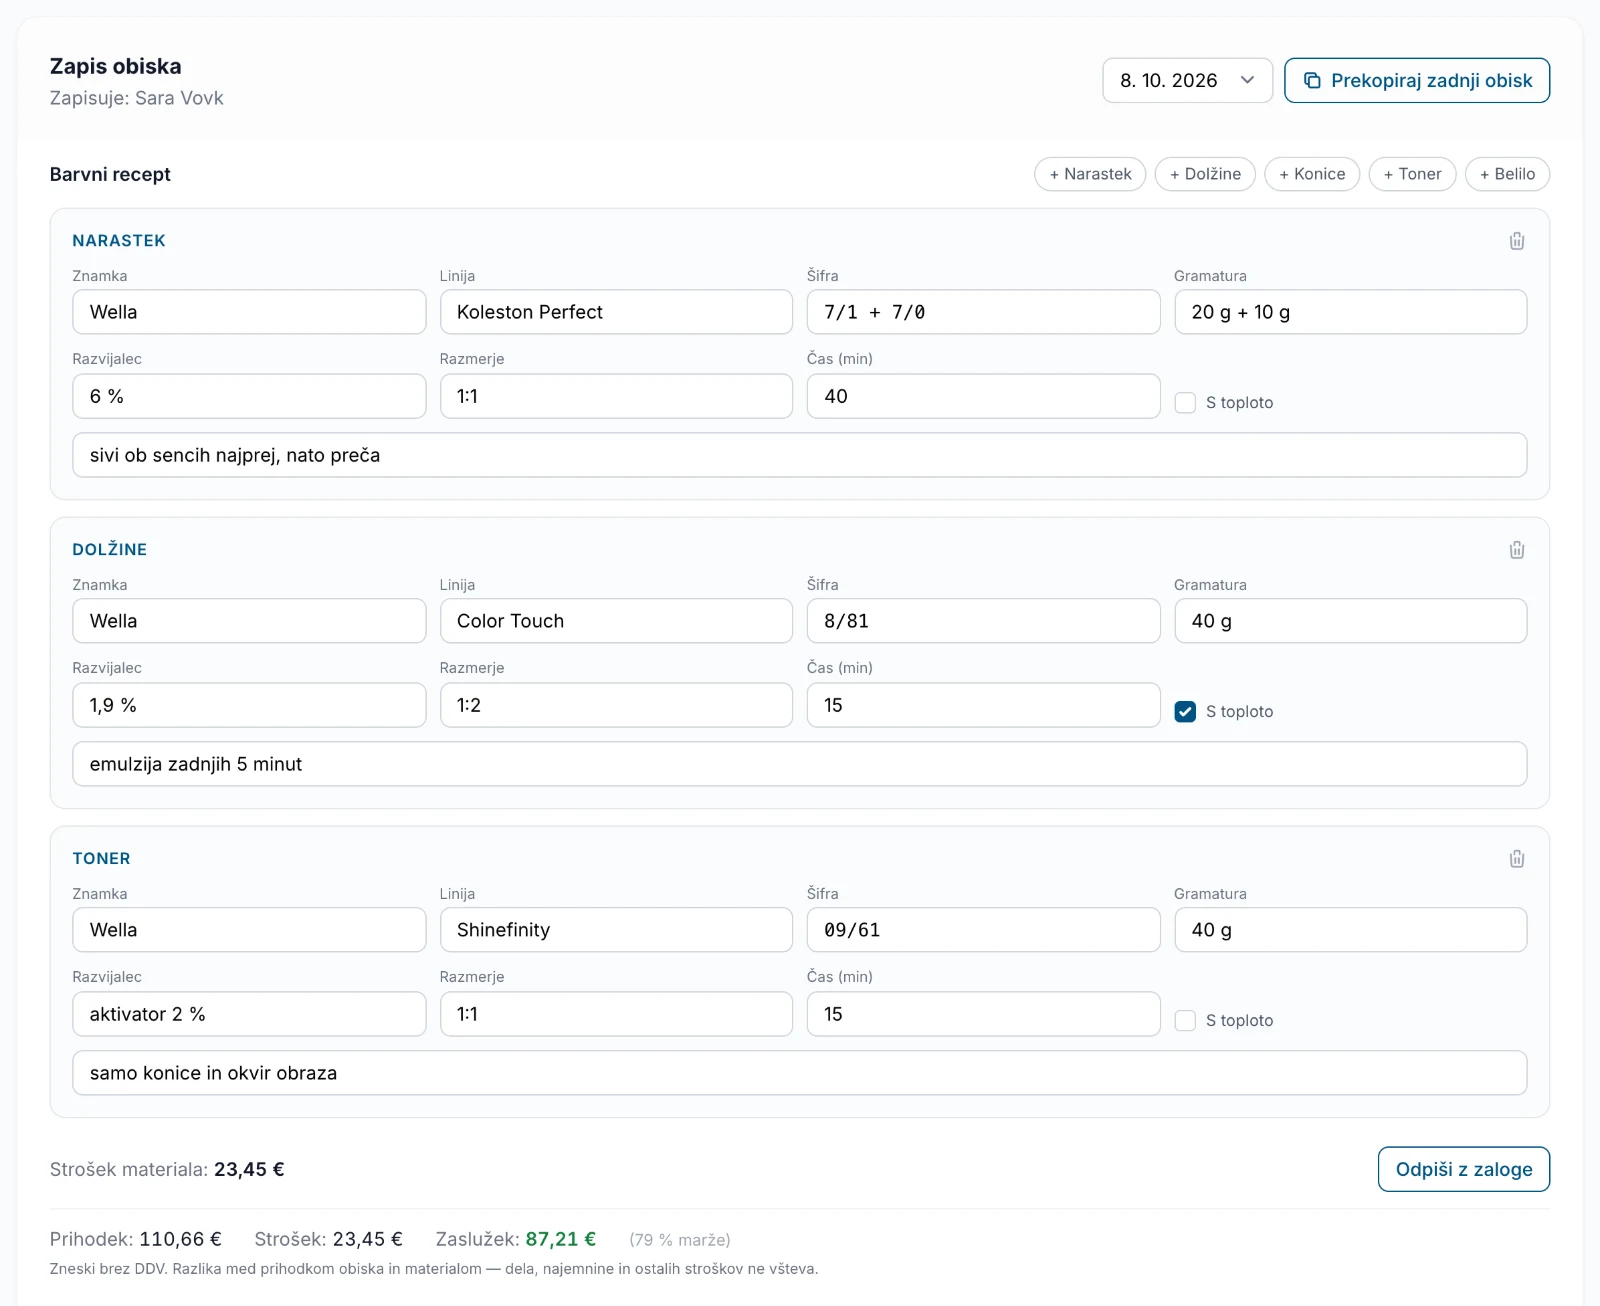Click the Zapisuje: Sara Vovk text

coord(136,98)
